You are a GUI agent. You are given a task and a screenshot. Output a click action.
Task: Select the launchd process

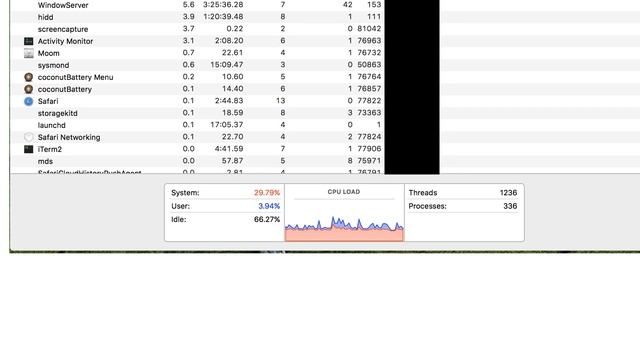point(51,125)
